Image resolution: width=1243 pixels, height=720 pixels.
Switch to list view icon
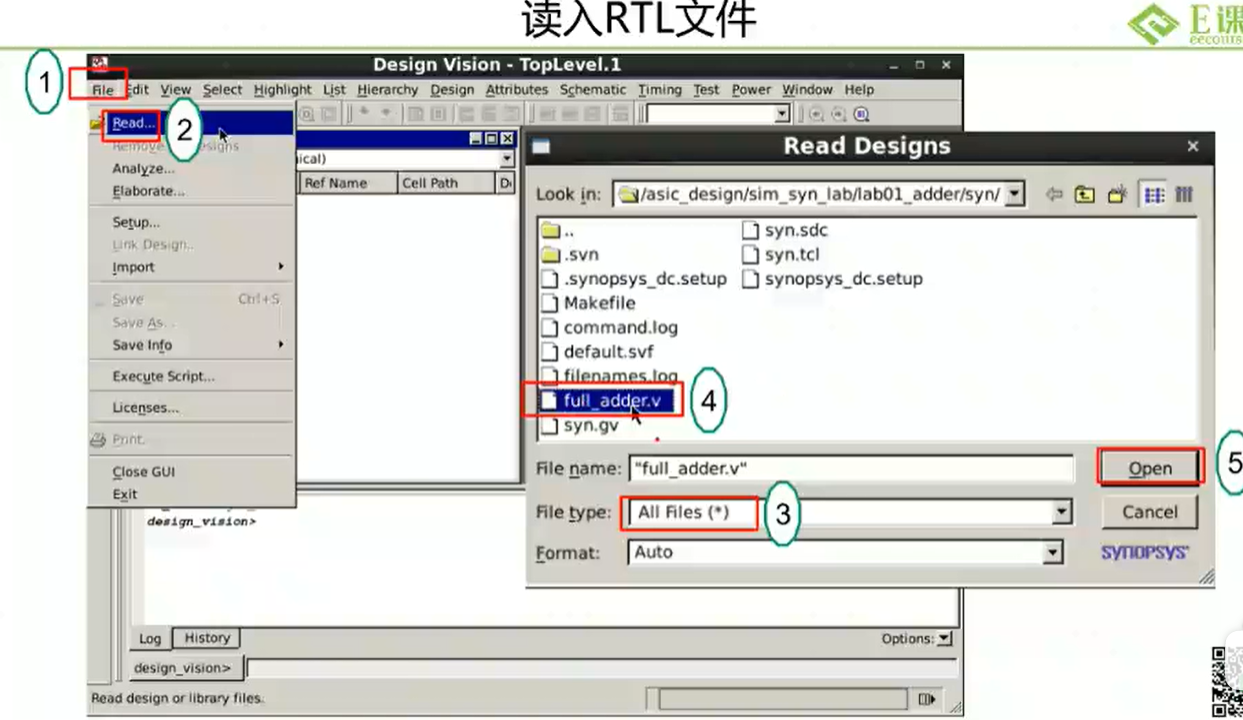point(1154,195)
